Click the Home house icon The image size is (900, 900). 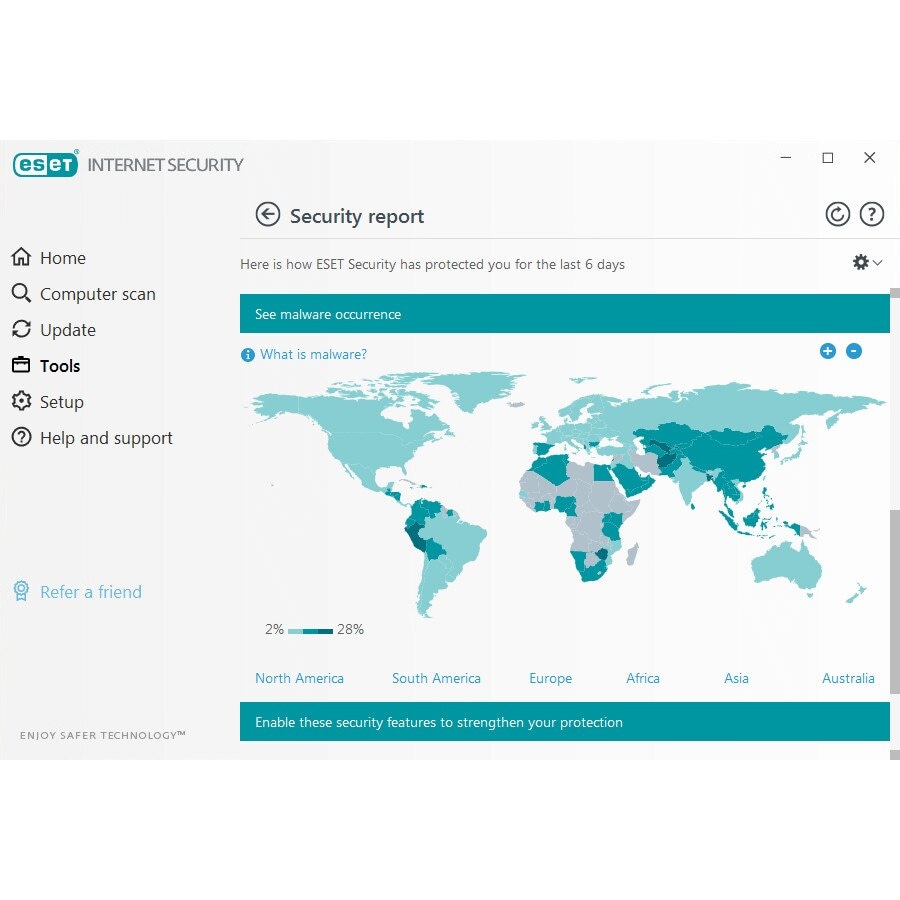[21, 257]
